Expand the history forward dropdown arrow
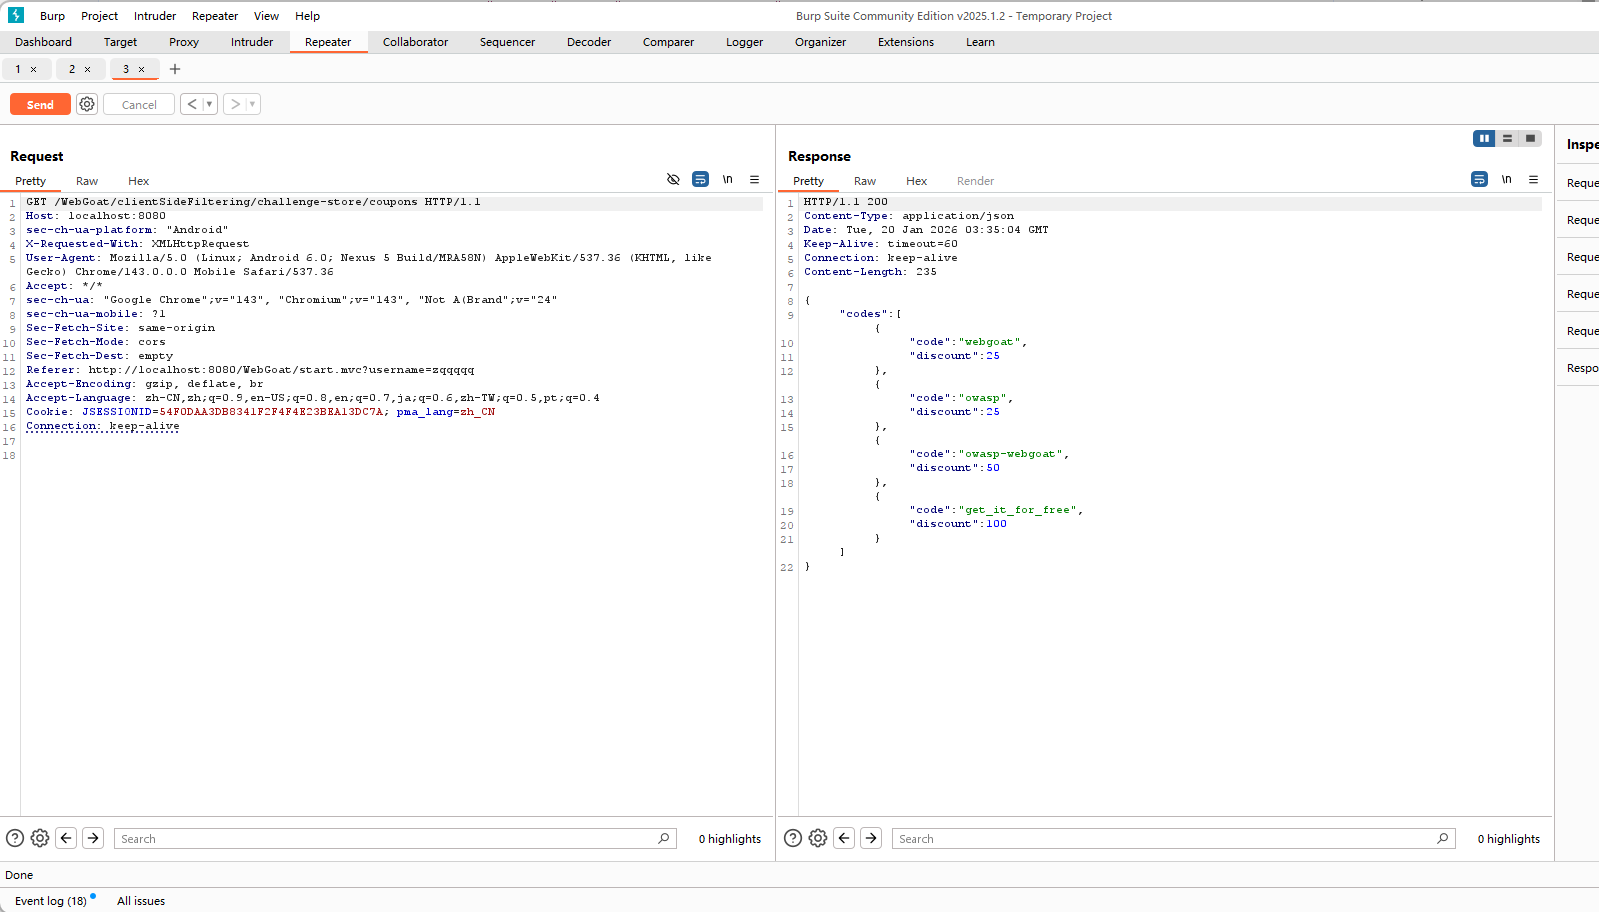The height and width of the screenshot is (912, 1599). (x=252, y=104)
